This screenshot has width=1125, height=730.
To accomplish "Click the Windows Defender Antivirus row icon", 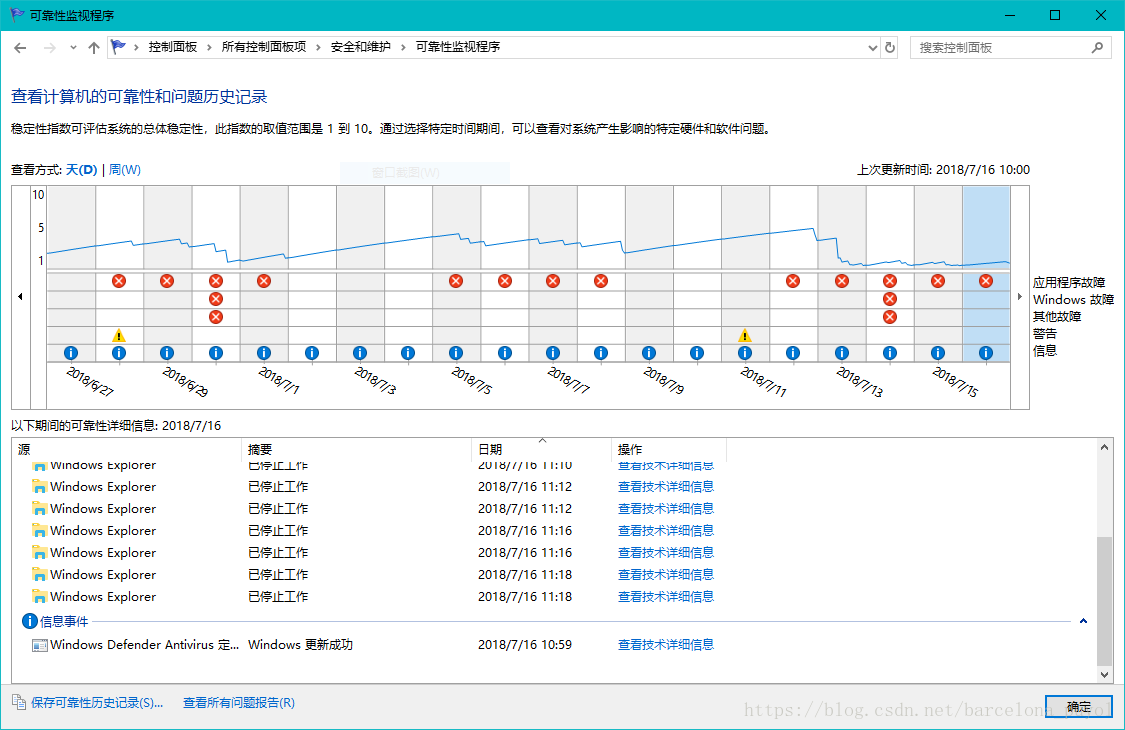I will click(x=39, y=645).
